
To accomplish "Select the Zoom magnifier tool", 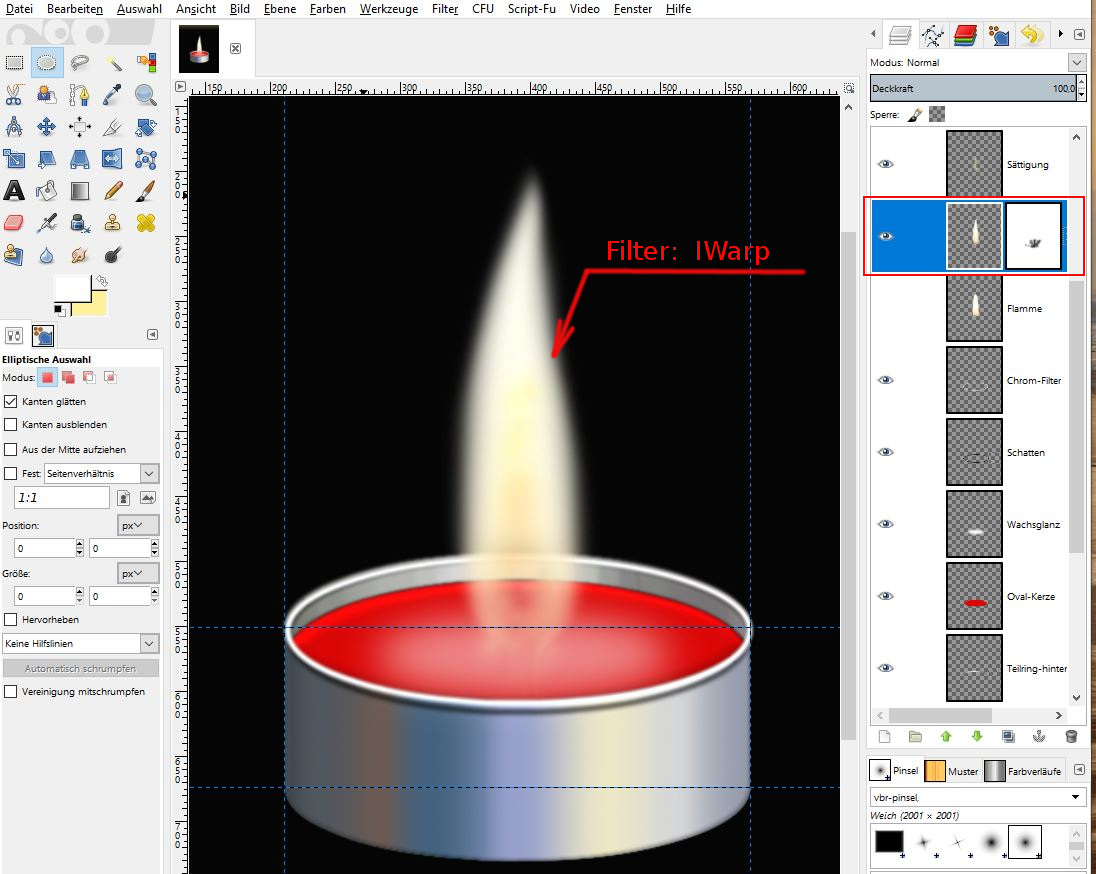I will click(x=146, y=95).
